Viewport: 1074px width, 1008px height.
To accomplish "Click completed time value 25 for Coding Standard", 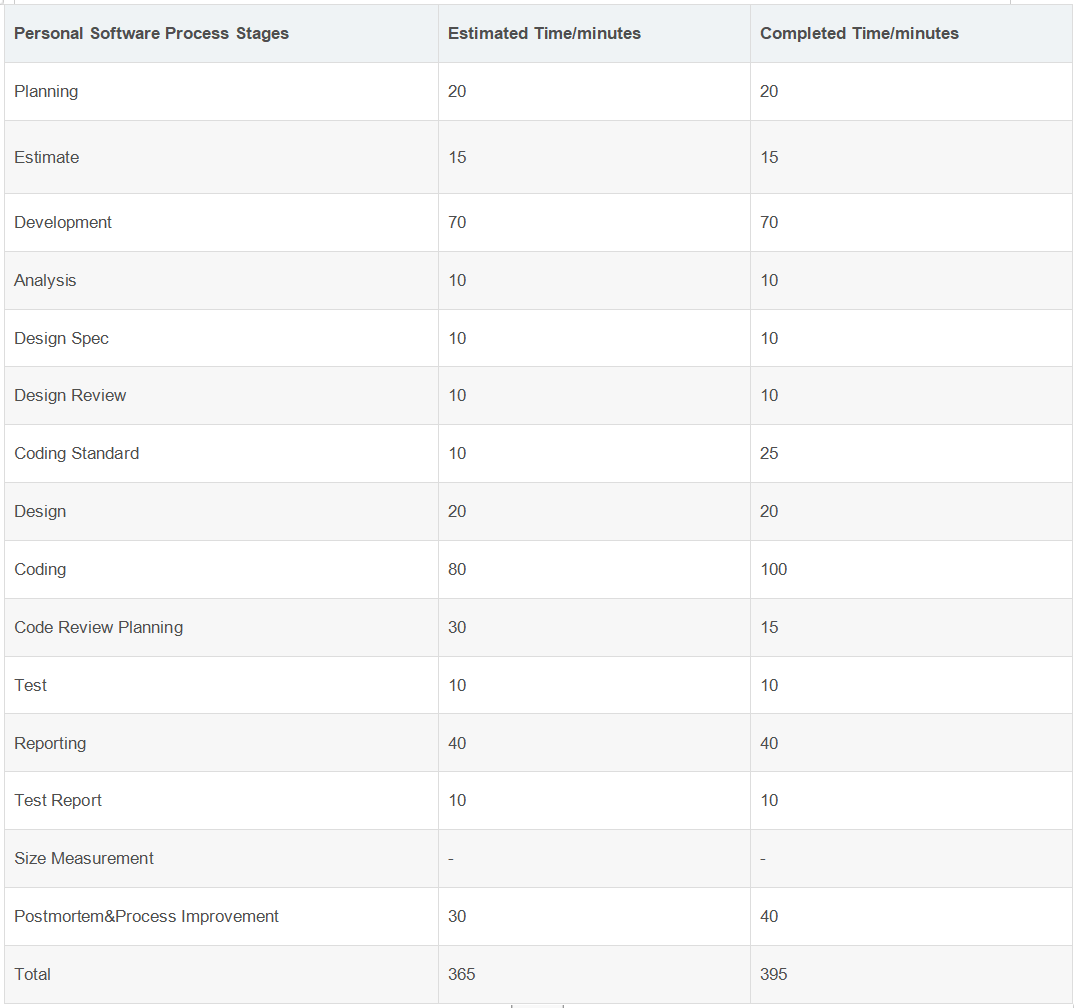I will pos(769,454).
